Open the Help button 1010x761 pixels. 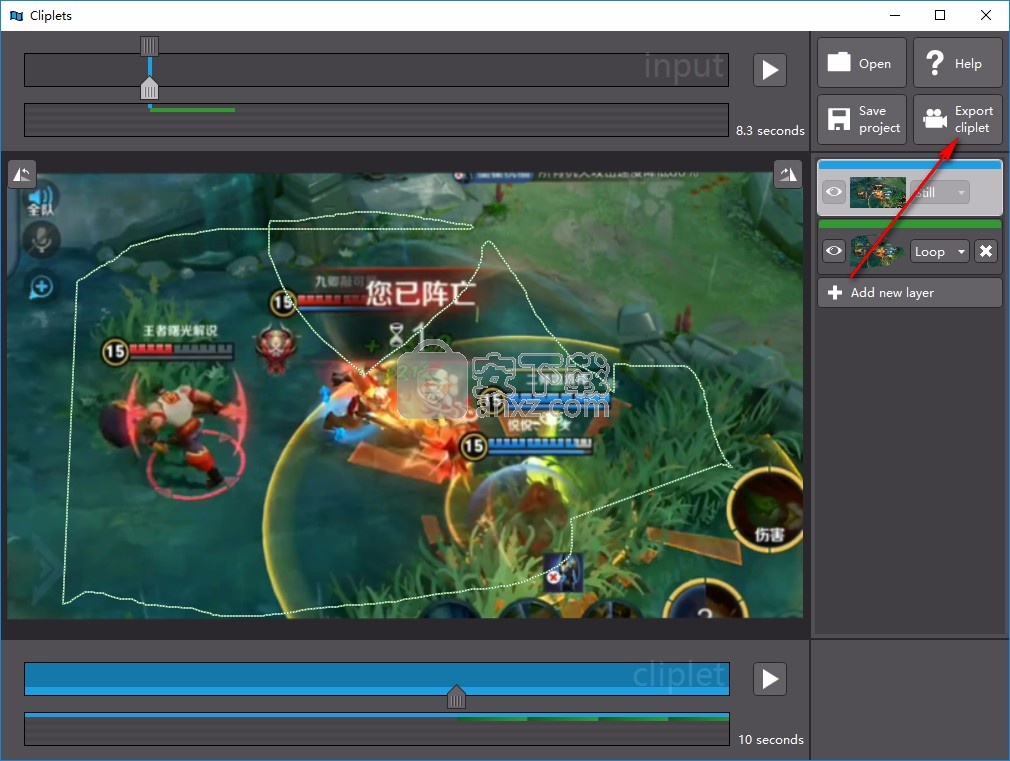click(x=957, y=63)
